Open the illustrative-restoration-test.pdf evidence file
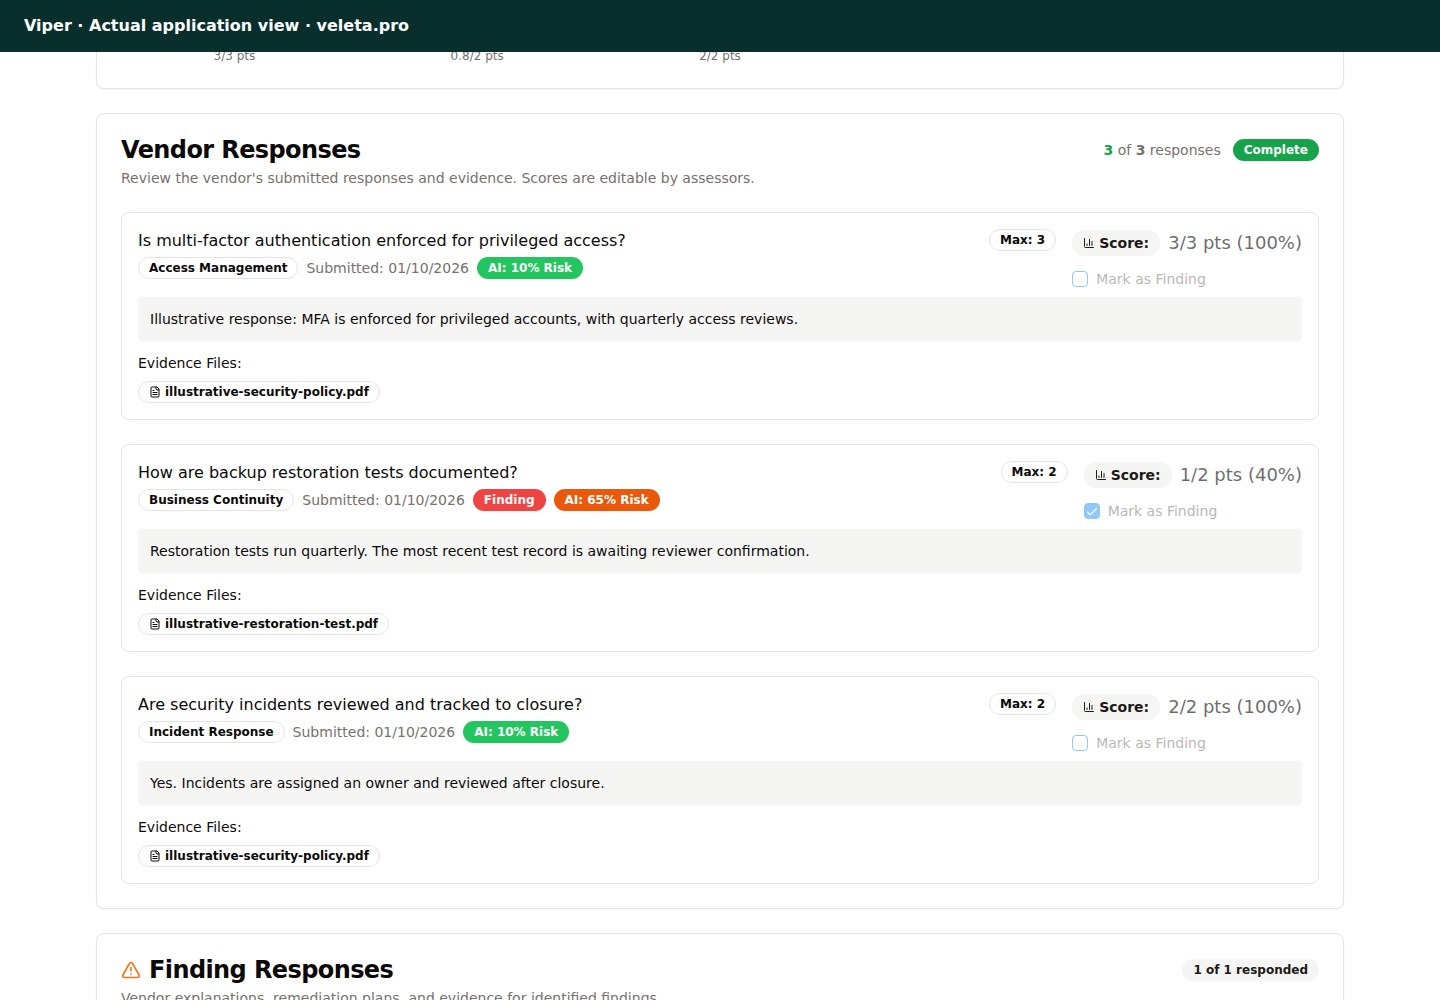 click(263, 624)
